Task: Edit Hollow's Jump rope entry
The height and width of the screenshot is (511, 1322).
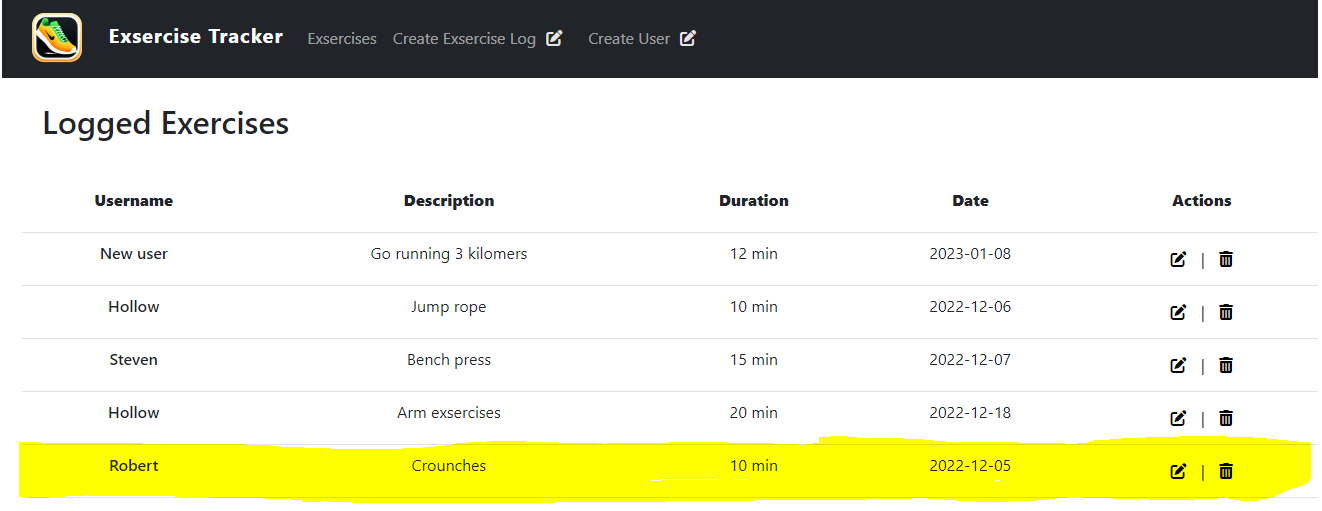Action: 1178,312
